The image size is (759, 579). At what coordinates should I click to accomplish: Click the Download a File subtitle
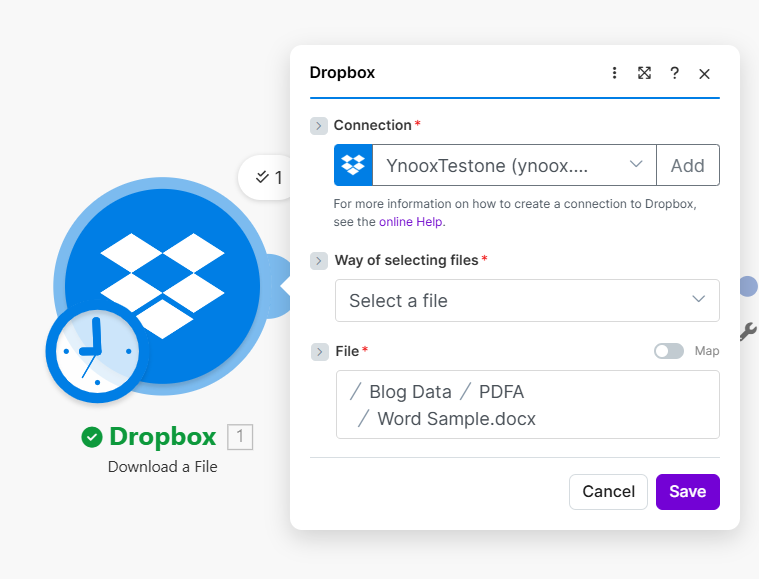click(163, 467)
